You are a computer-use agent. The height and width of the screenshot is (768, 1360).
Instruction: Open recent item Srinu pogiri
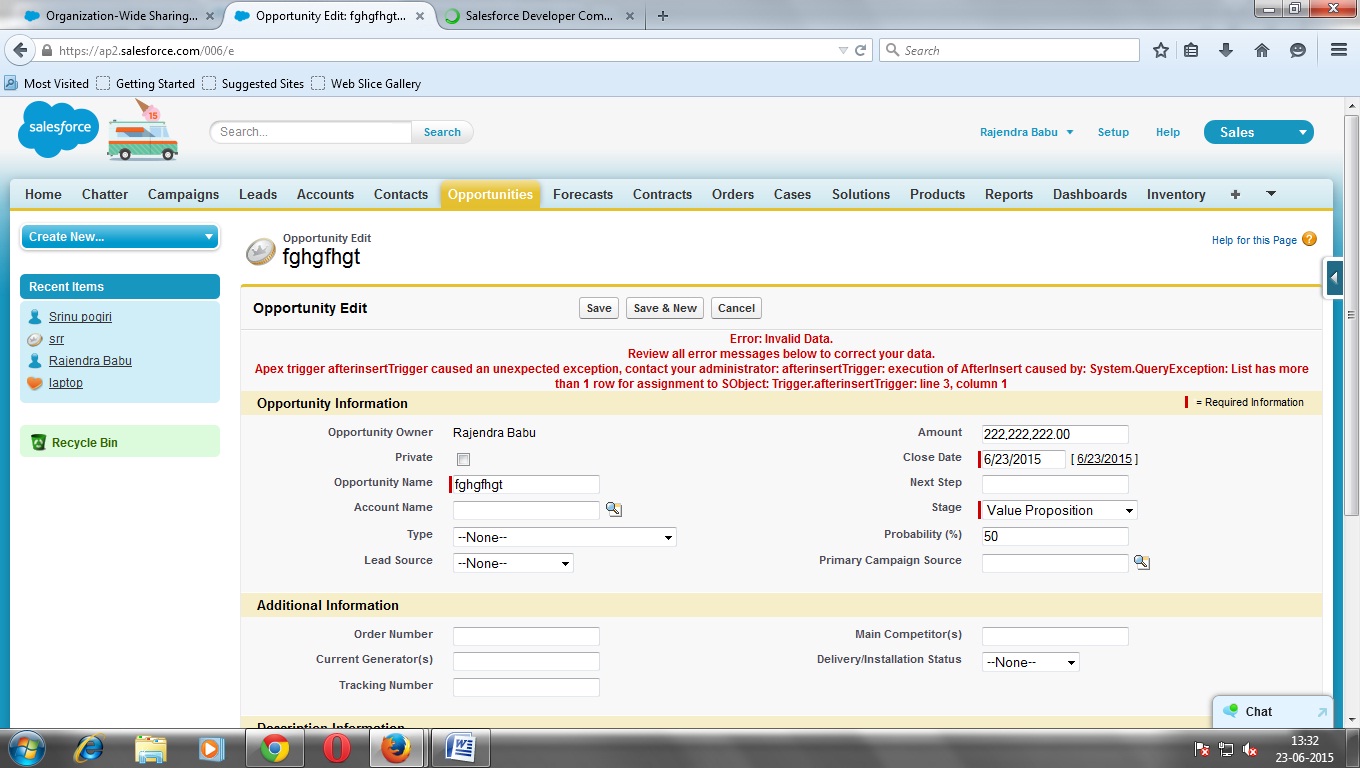pos(80,317)
